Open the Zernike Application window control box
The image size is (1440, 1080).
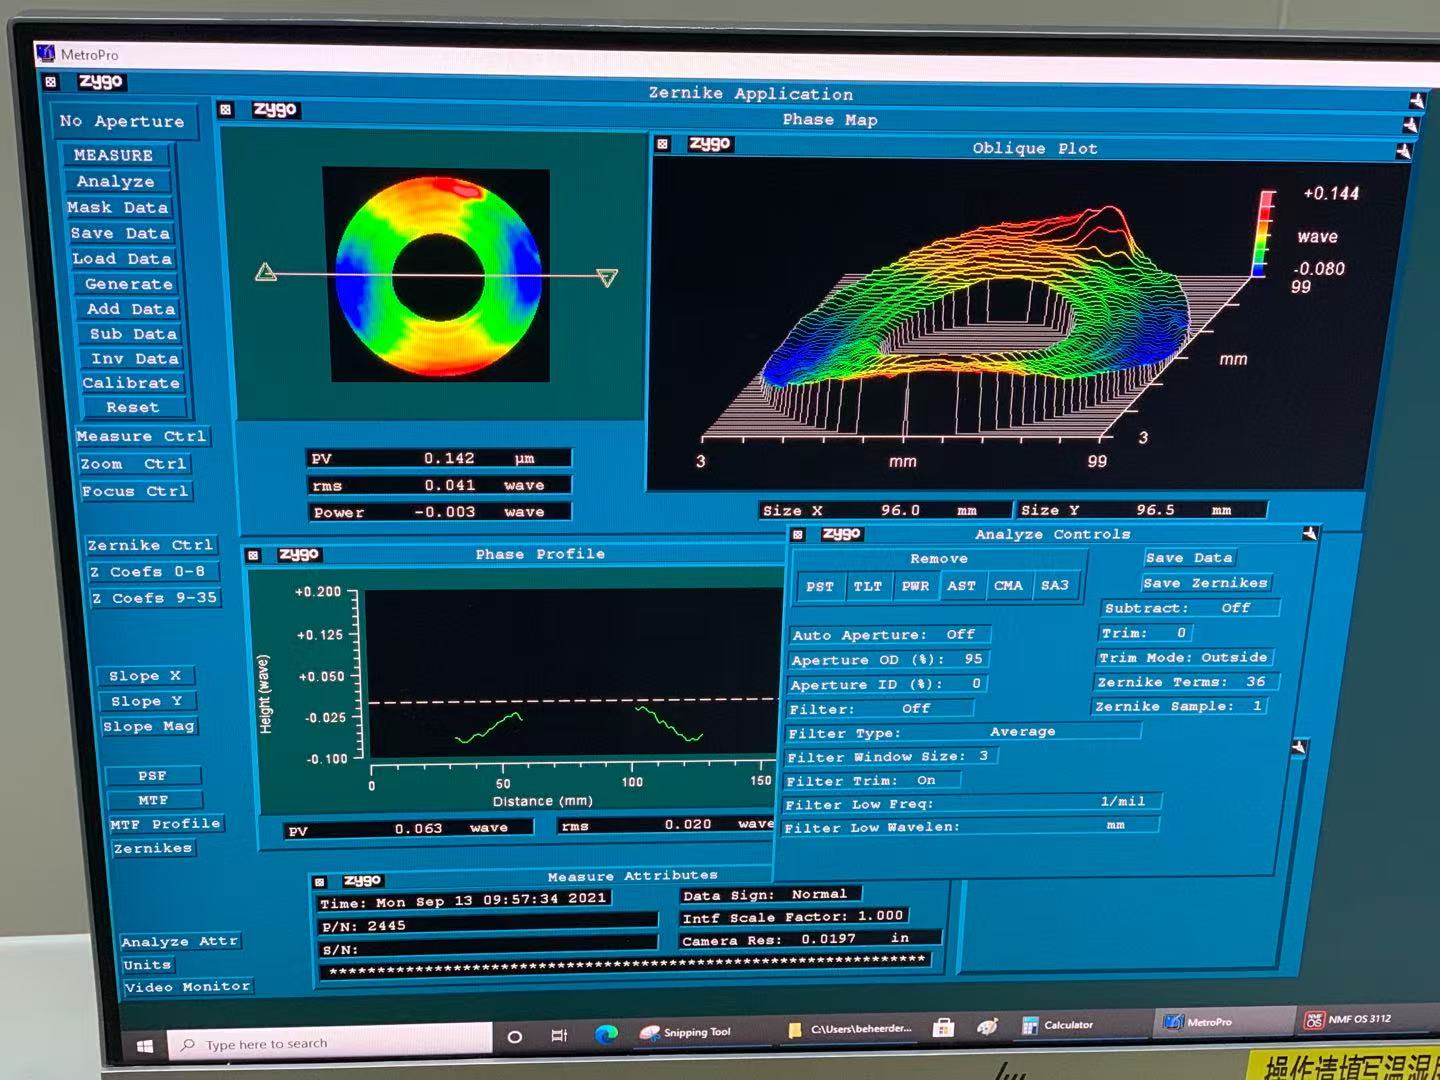51,82
